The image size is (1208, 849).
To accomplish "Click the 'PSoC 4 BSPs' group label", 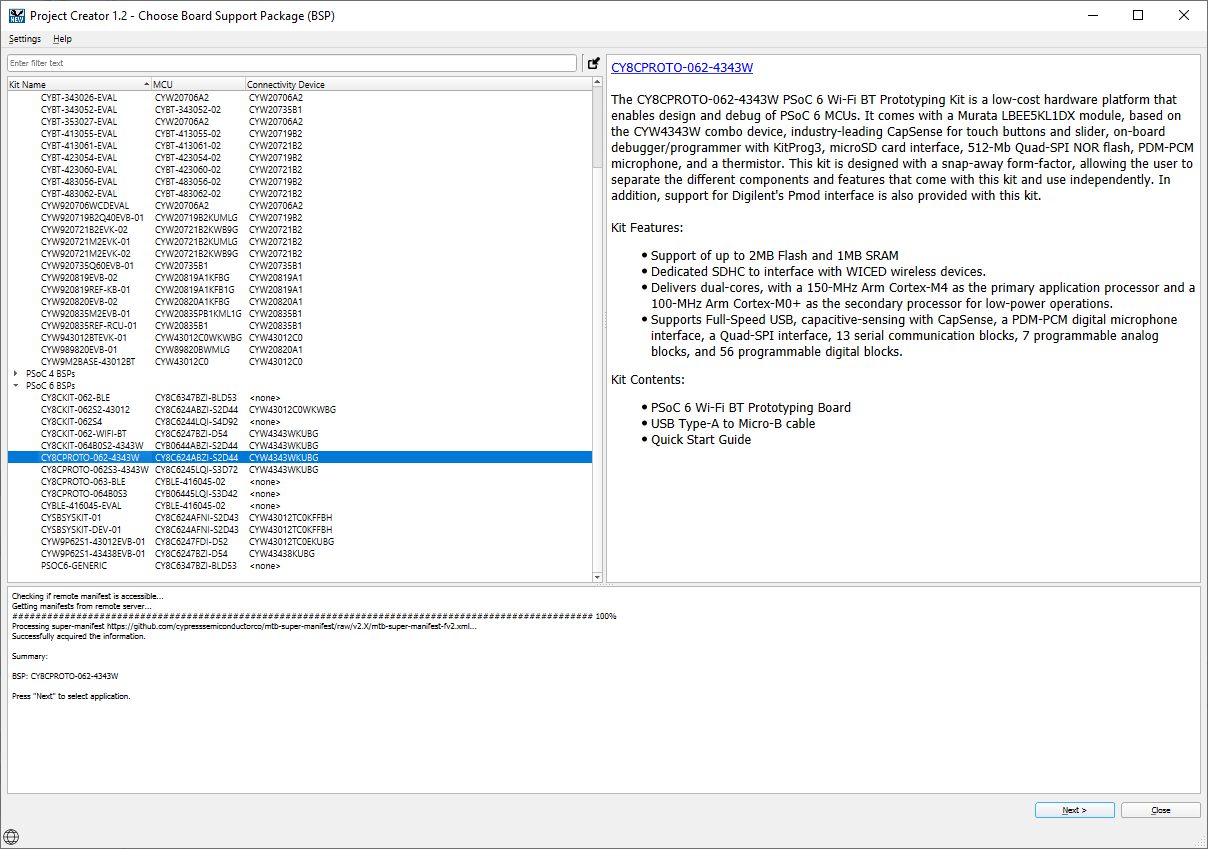I will click(x=50, y=373).
